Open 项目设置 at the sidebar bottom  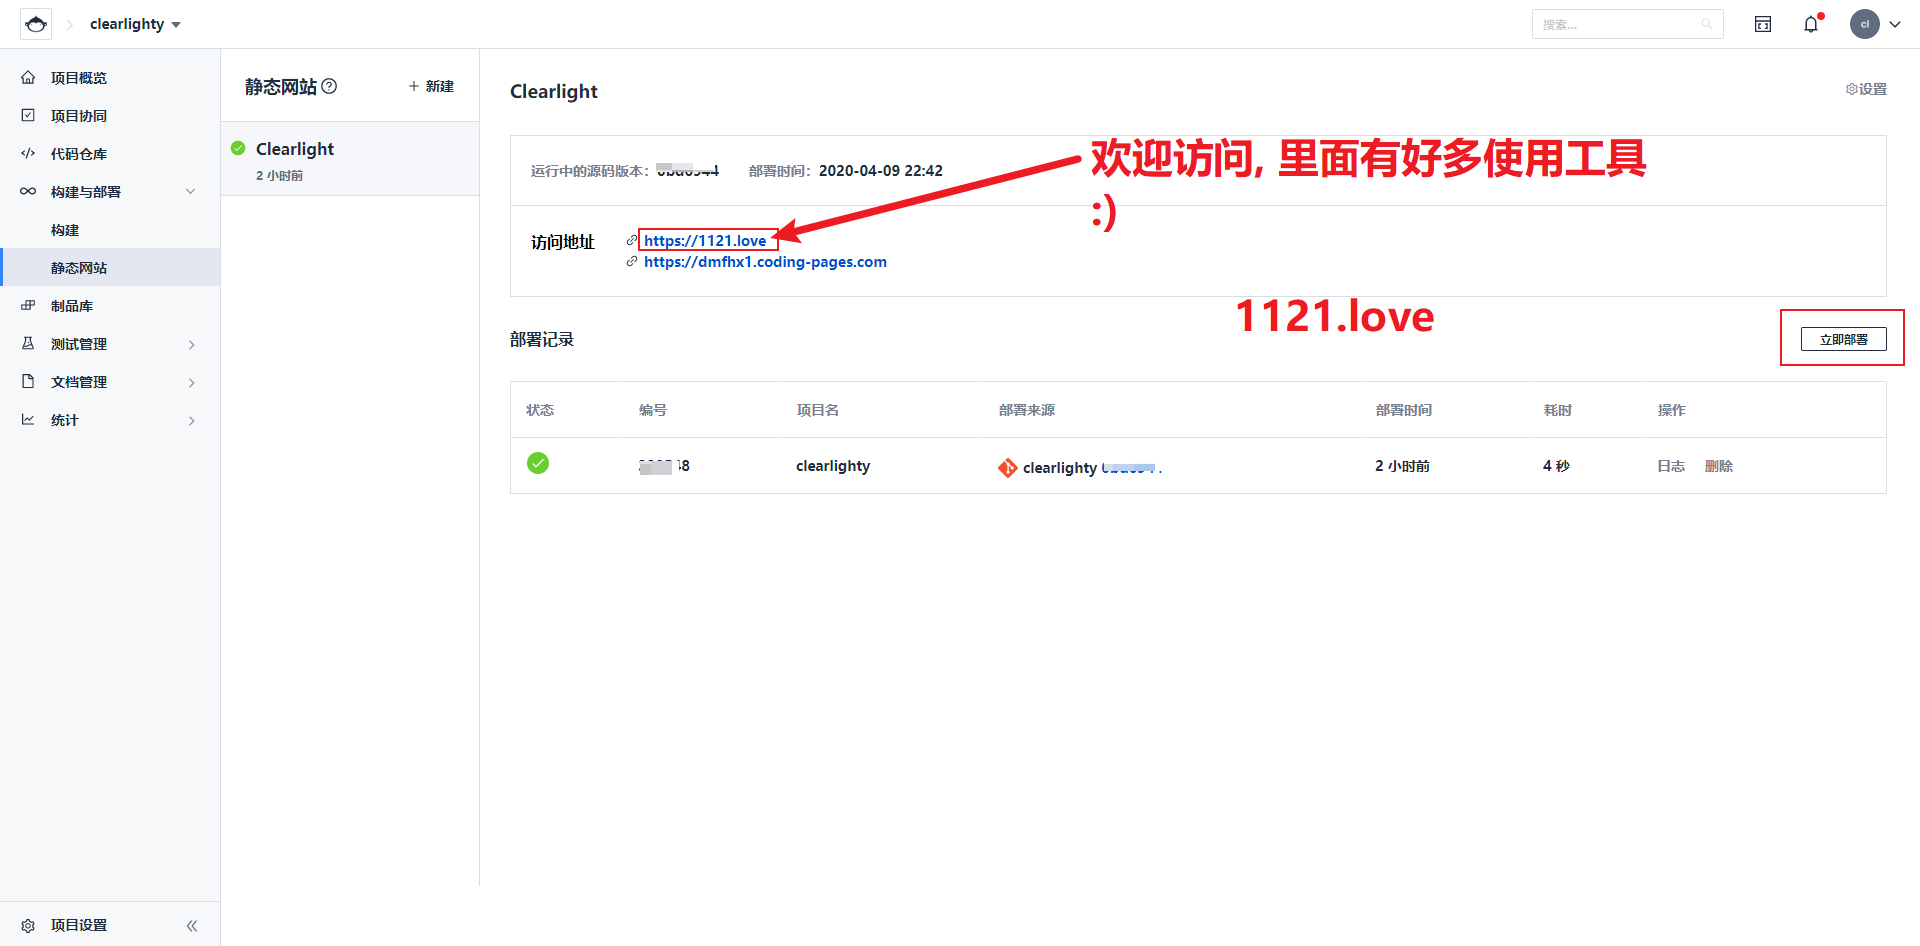79,925
